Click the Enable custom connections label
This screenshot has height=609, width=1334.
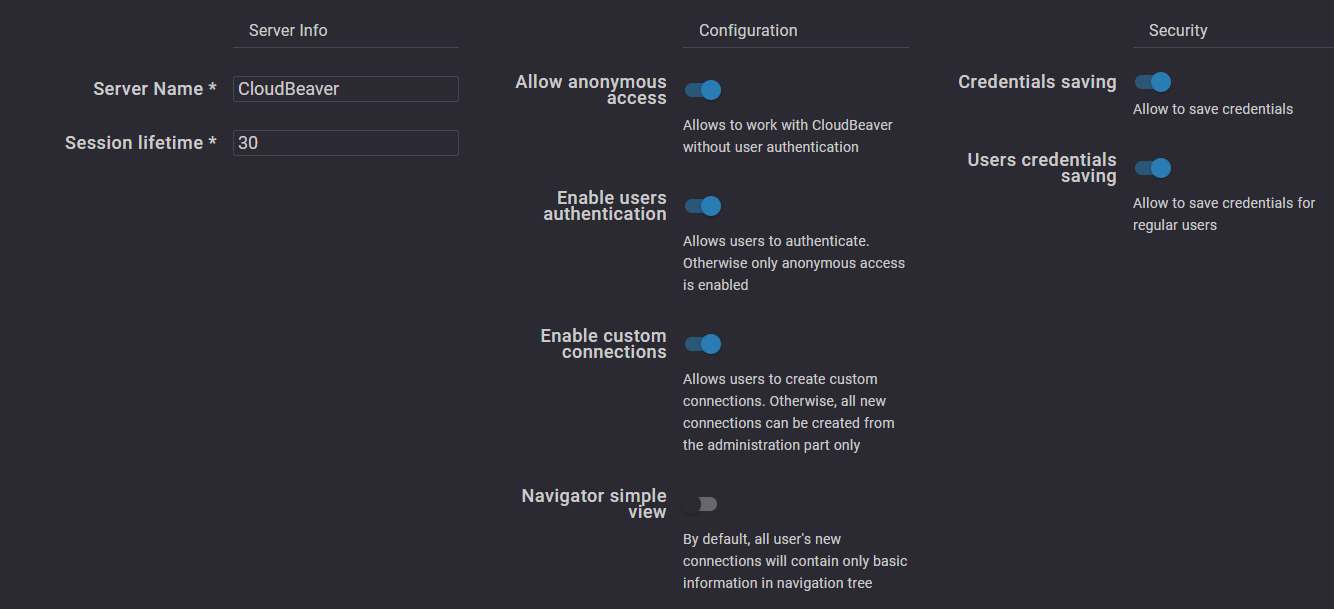click(603, 344)
